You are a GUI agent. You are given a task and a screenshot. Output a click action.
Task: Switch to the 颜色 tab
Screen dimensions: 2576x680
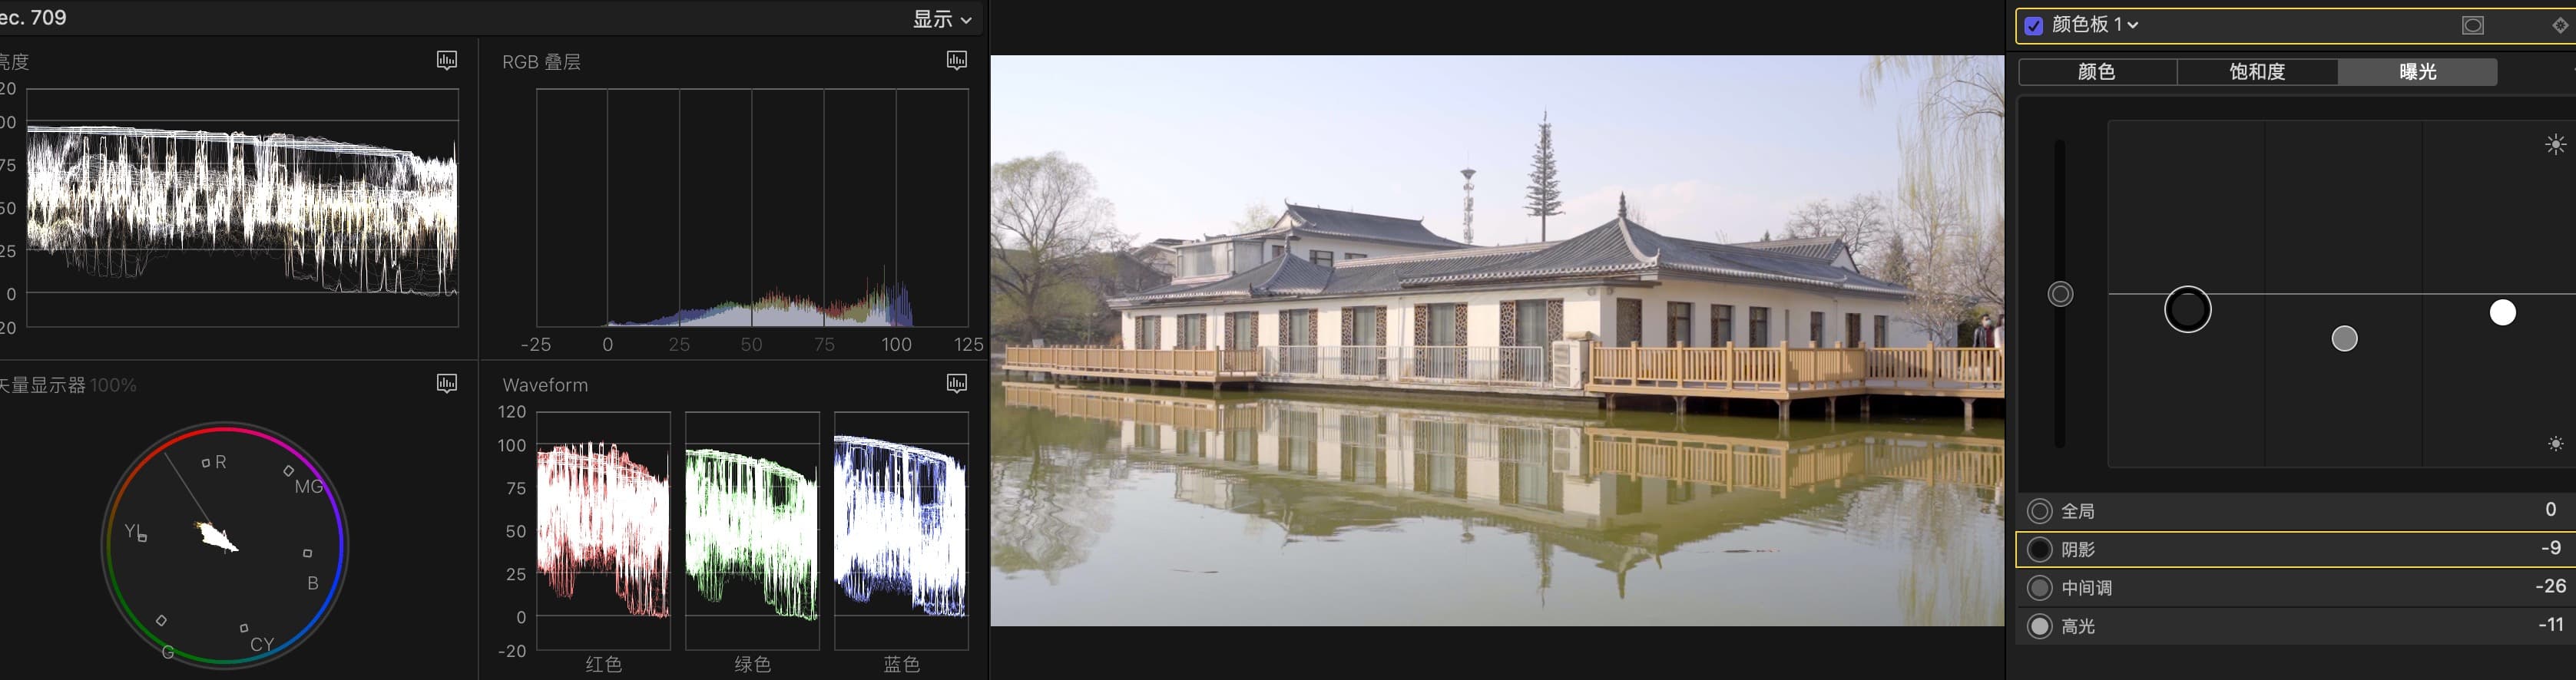(2096, 72)
